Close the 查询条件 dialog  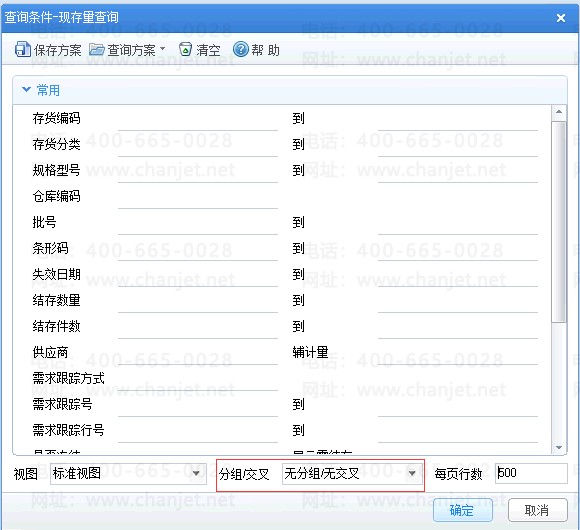click(x=561, y=18)
